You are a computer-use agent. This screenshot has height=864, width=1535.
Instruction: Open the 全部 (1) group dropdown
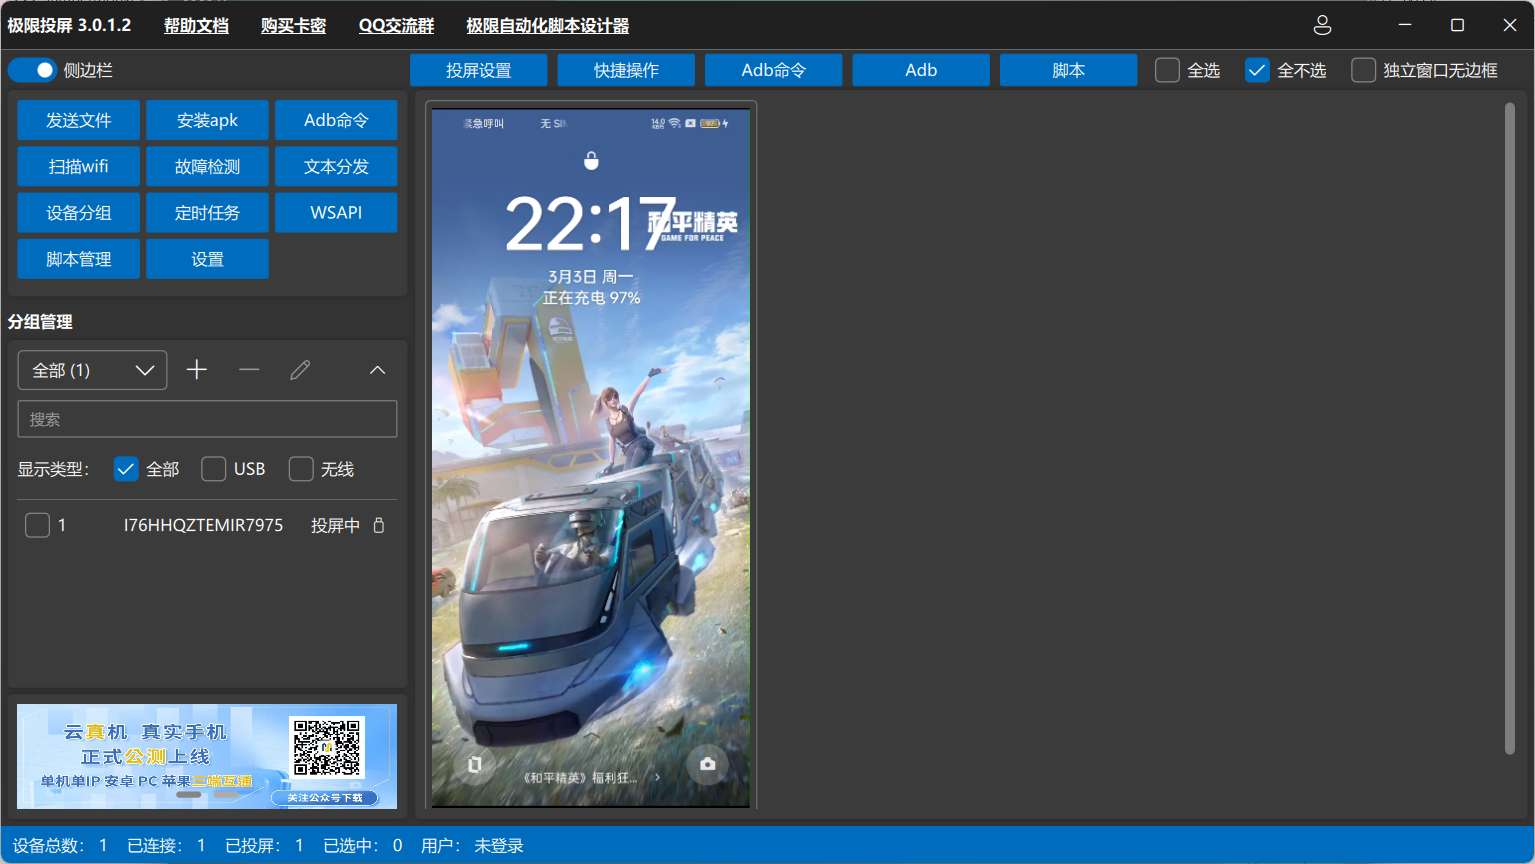point(92,370)
